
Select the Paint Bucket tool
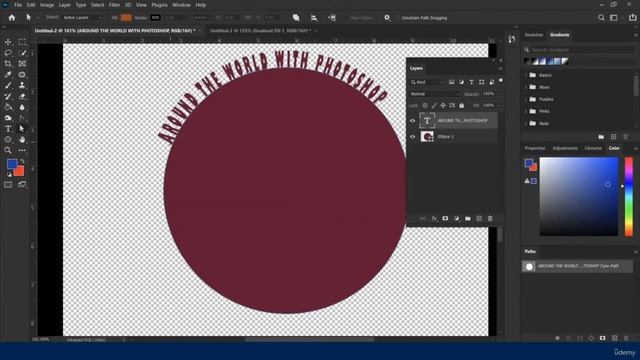(x=8, y=107)
